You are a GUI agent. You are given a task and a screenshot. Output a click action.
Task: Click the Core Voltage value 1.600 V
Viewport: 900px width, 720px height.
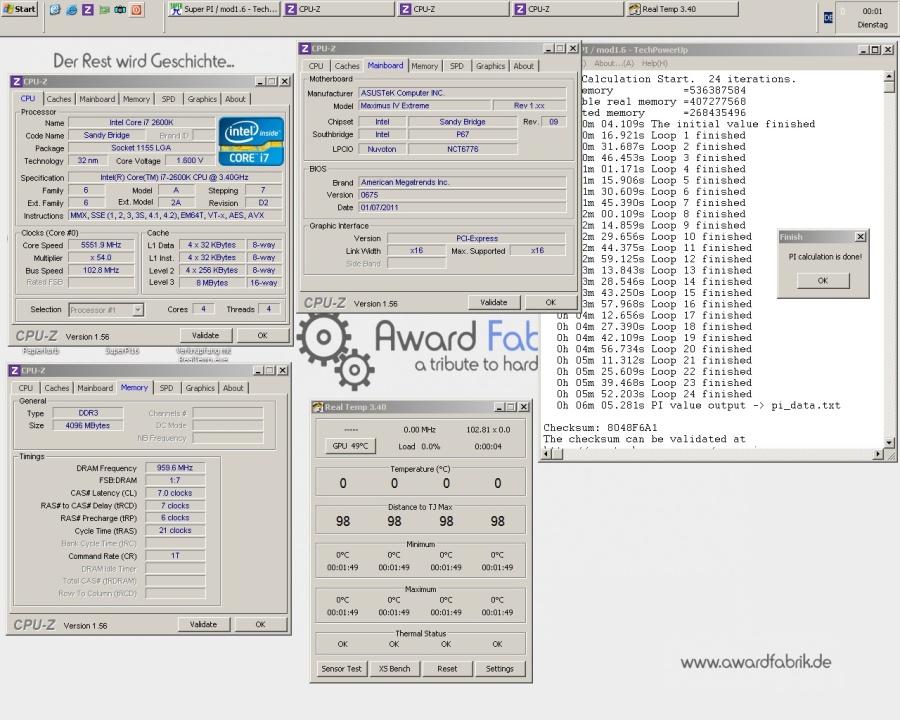(190, 161)
